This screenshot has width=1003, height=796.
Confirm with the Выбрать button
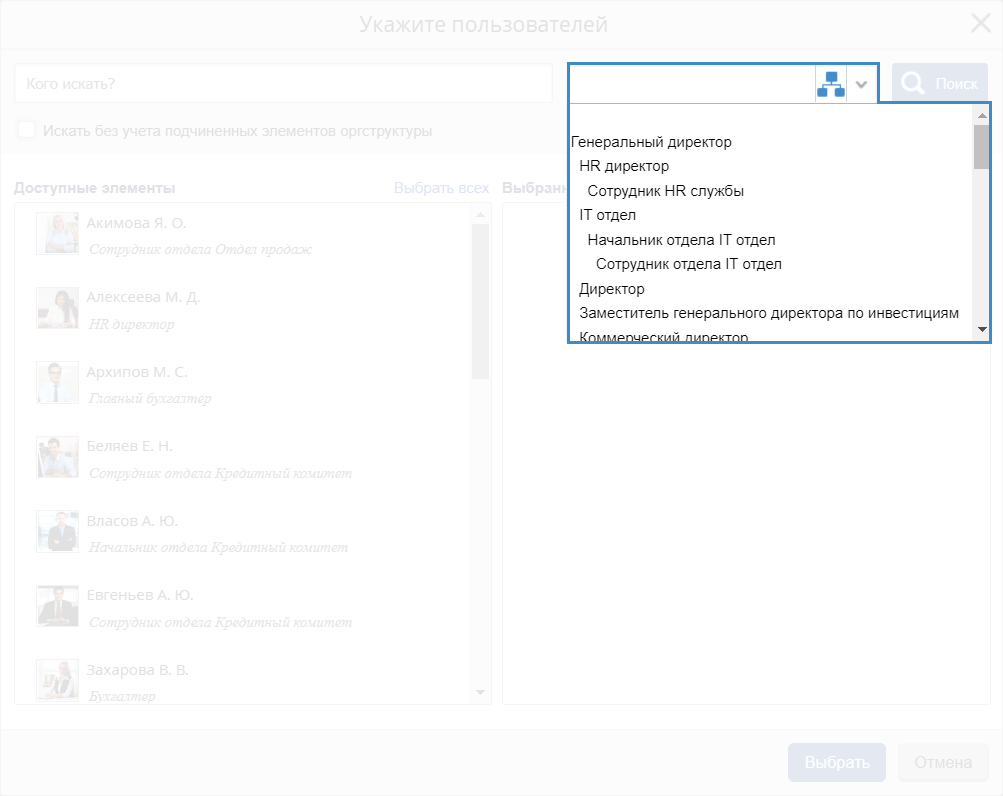click(x=837, y=762)
